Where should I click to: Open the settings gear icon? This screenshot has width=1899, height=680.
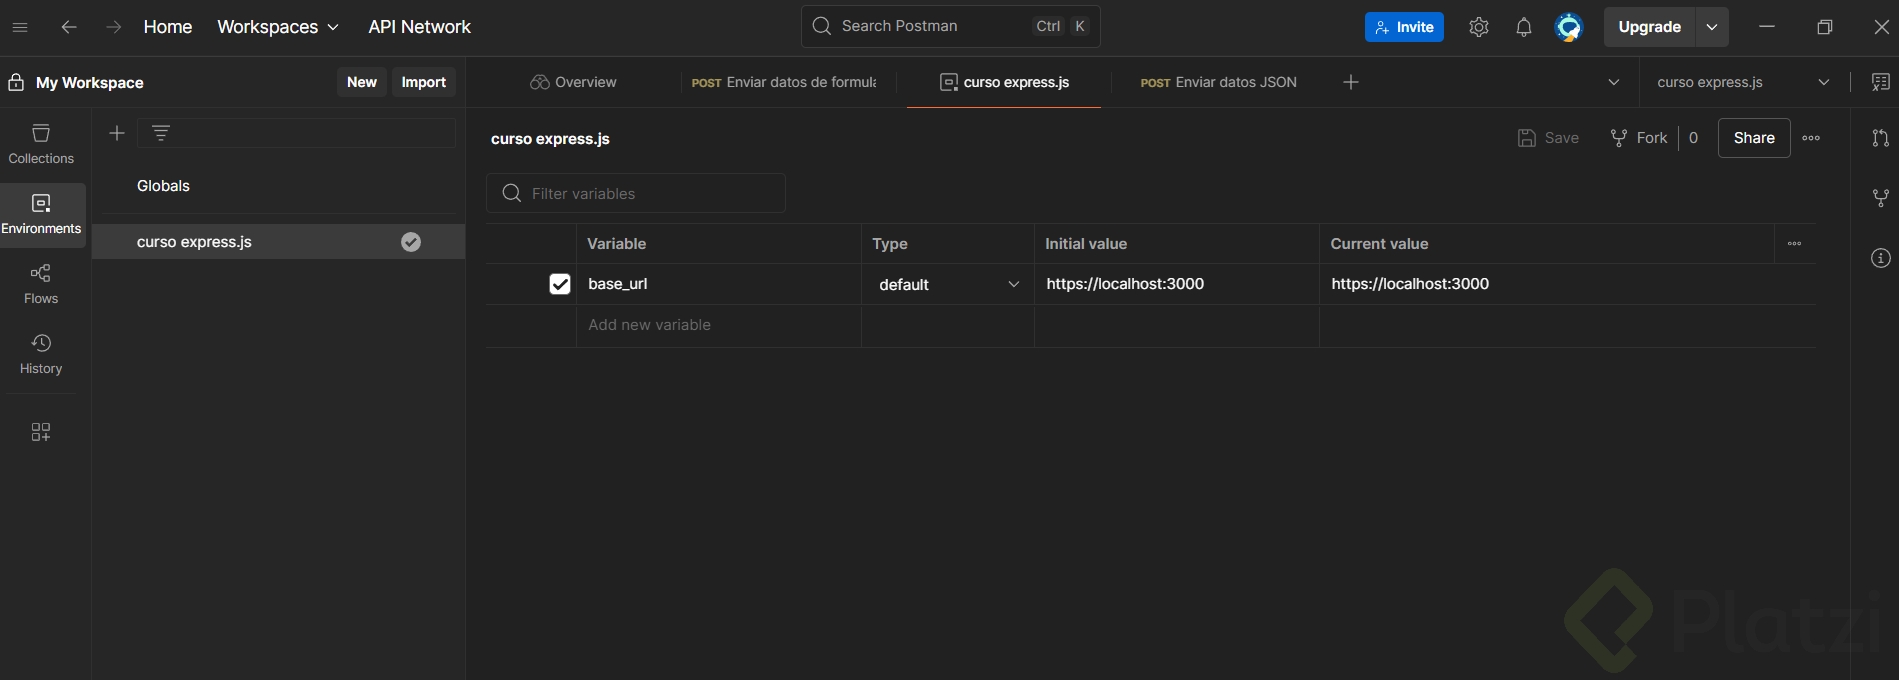pos(1479,27)
